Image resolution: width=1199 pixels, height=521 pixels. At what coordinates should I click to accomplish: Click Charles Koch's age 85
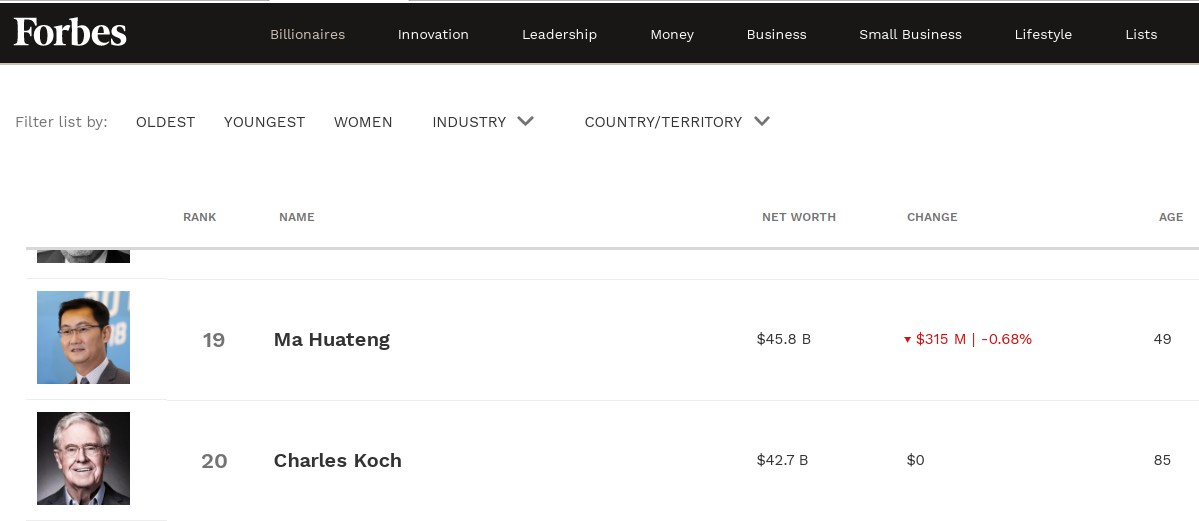(1162, 460)
